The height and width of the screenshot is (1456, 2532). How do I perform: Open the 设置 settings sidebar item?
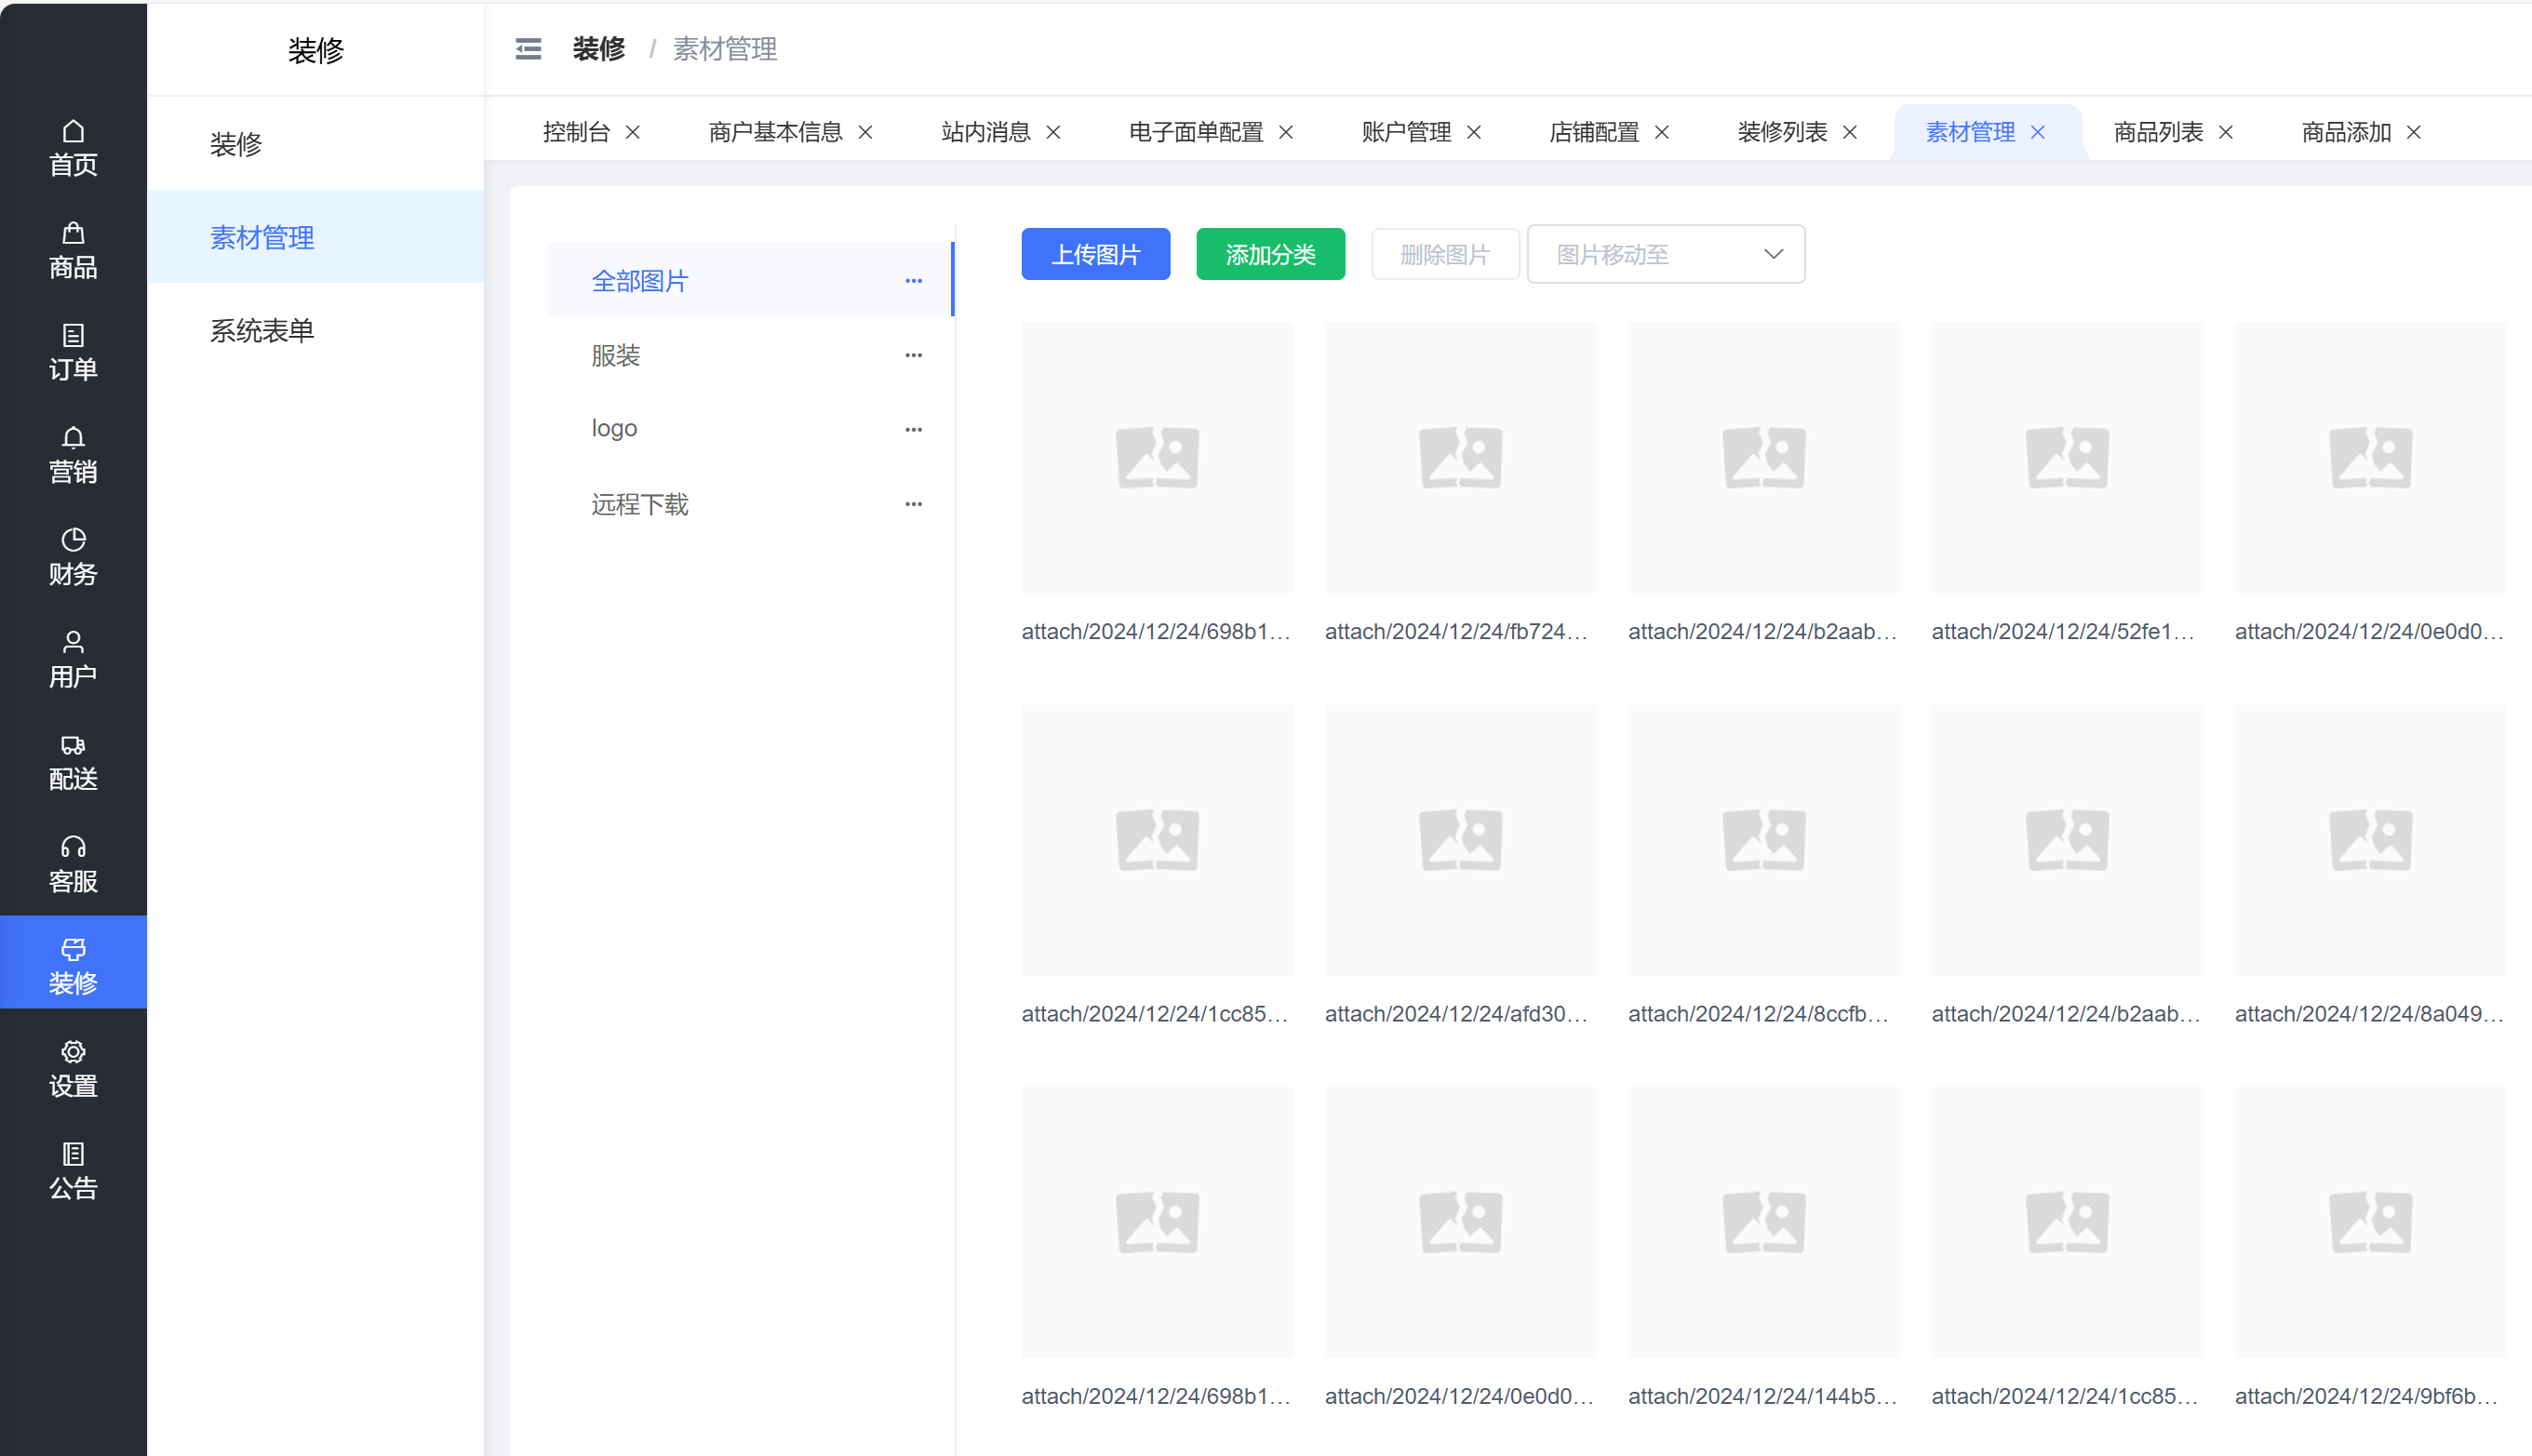point(73,1069)
